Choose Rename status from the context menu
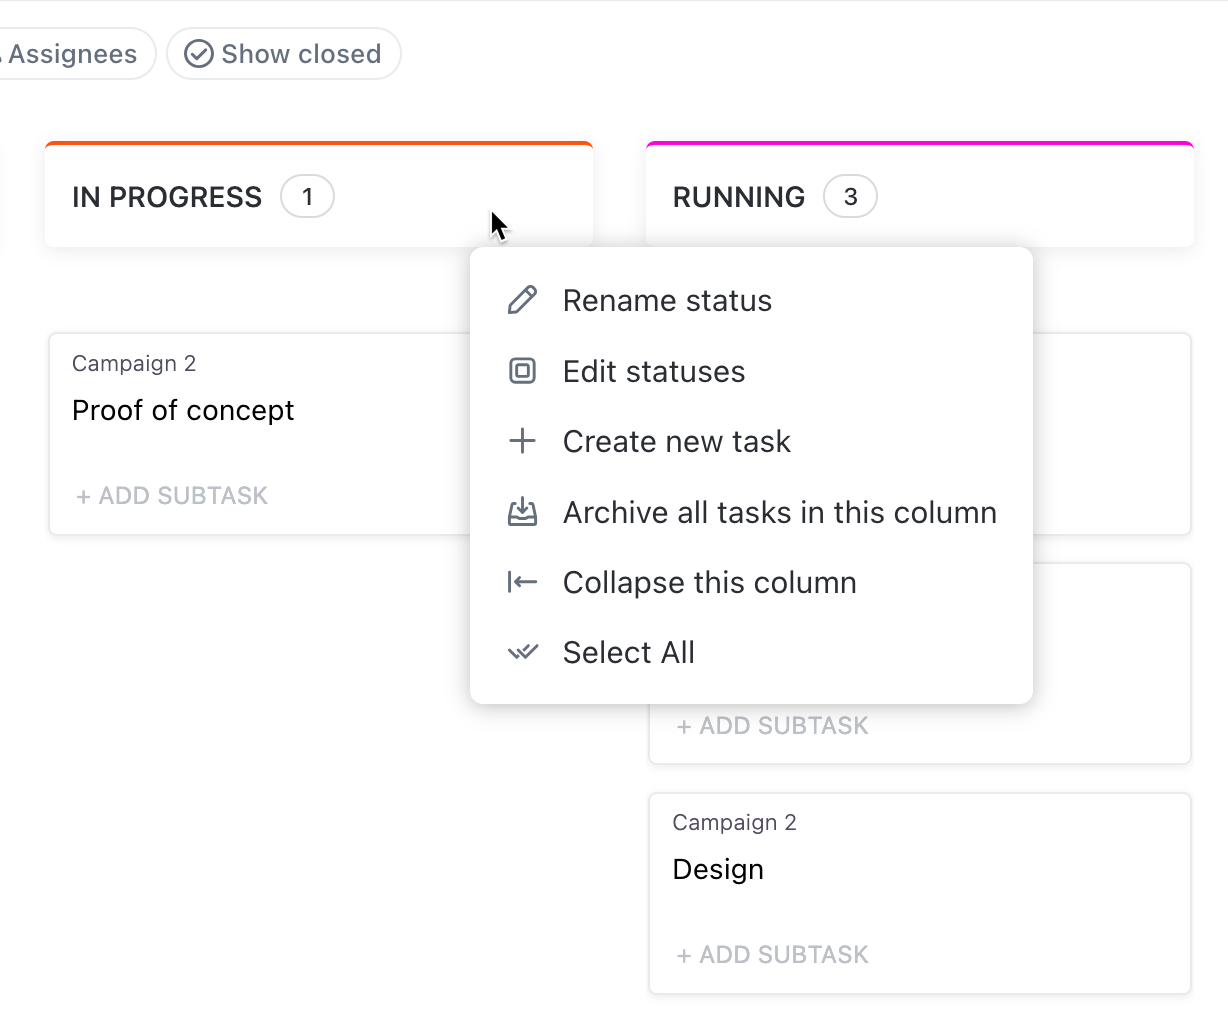Viewport: 1228px width, 1026px height. click(x=667, y=301)
